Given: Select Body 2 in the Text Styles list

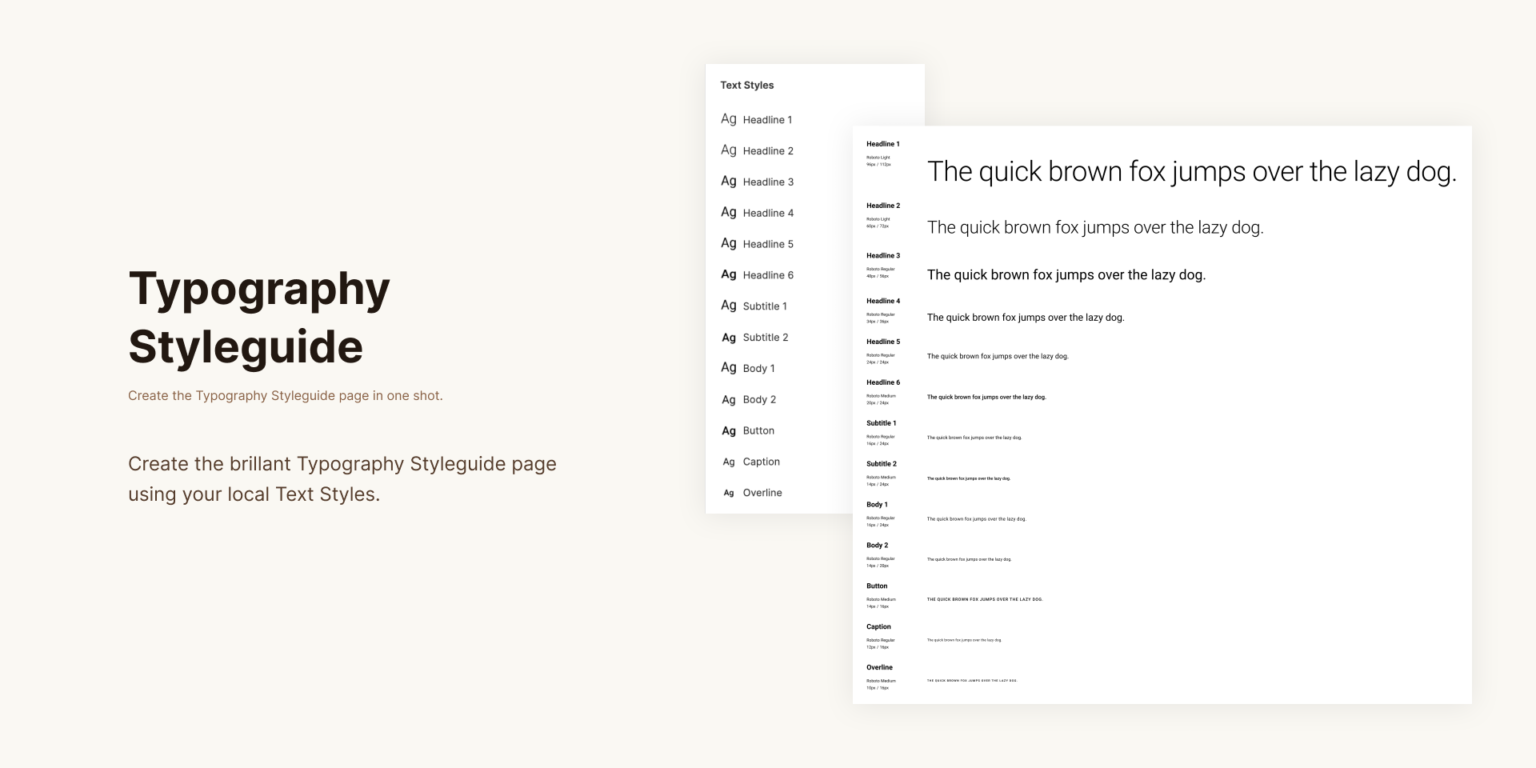Looking at the screenshot, I should 760,399.
